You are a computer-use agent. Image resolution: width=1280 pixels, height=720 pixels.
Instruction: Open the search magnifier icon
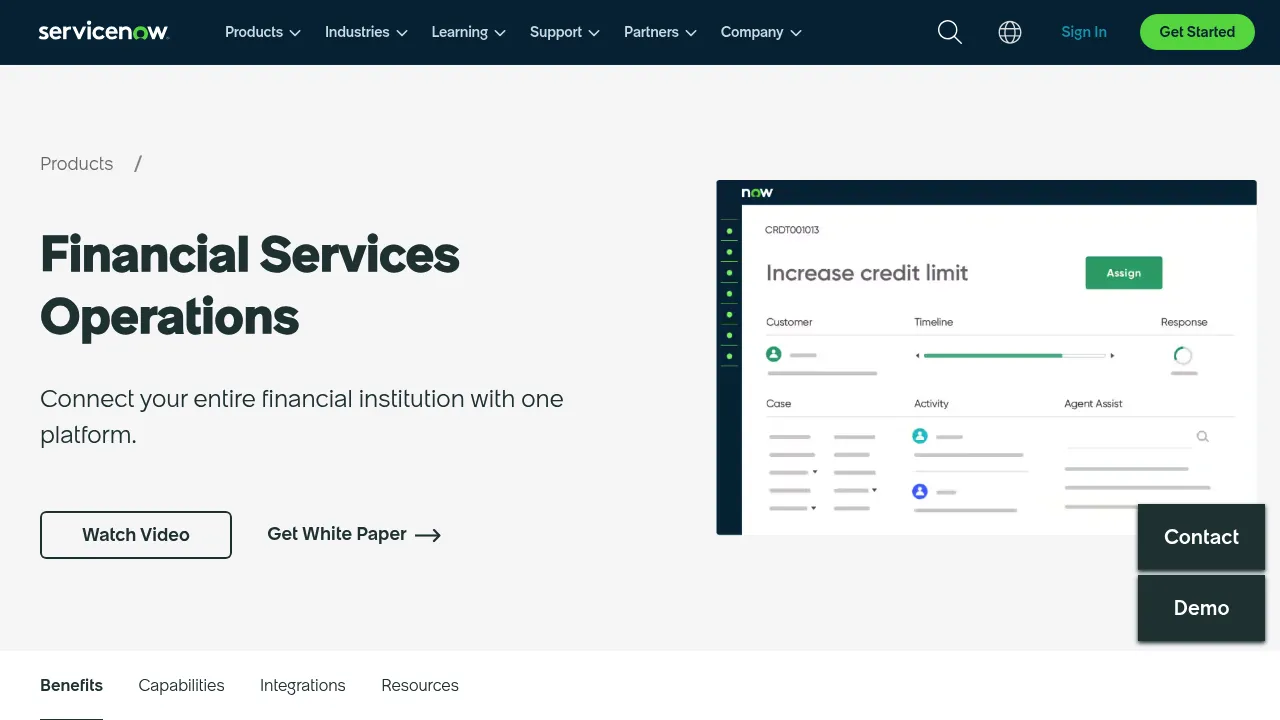pos(950,32)
